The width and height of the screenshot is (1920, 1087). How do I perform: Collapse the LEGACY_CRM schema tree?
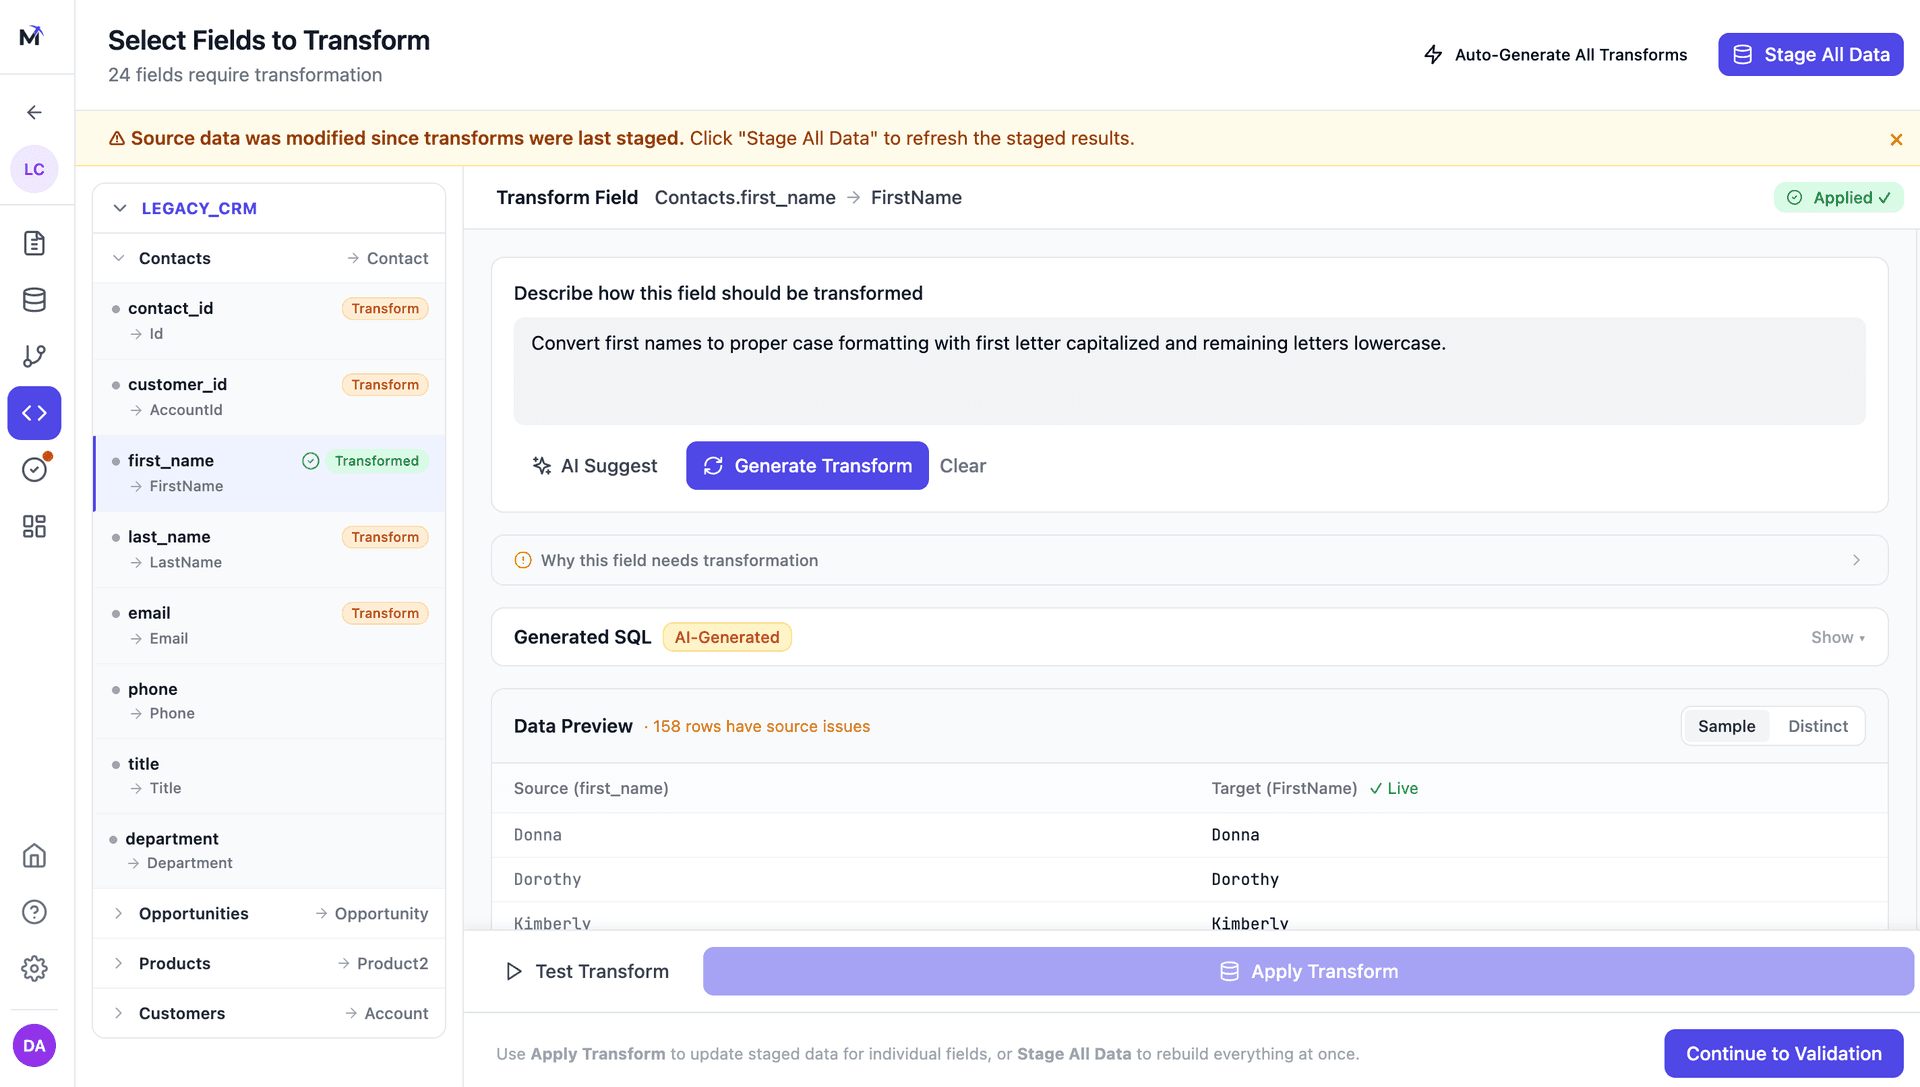tap(120, 208)
